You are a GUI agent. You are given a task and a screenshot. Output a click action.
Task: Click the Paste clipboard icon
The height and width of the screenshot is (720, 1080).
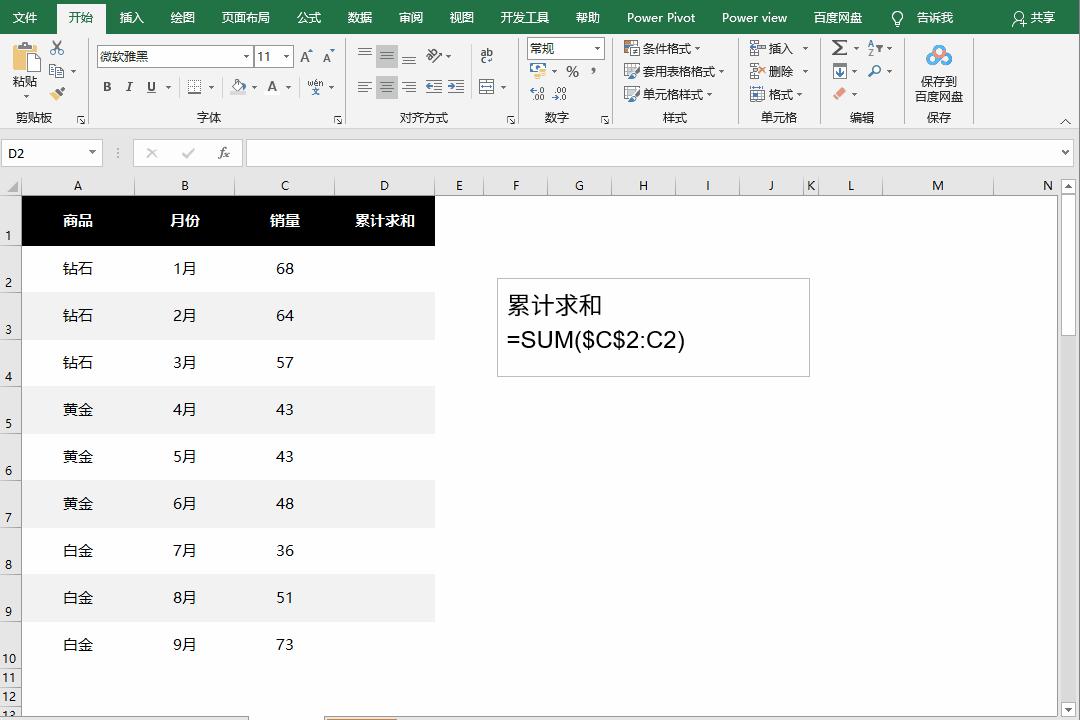tap(25, 58)
